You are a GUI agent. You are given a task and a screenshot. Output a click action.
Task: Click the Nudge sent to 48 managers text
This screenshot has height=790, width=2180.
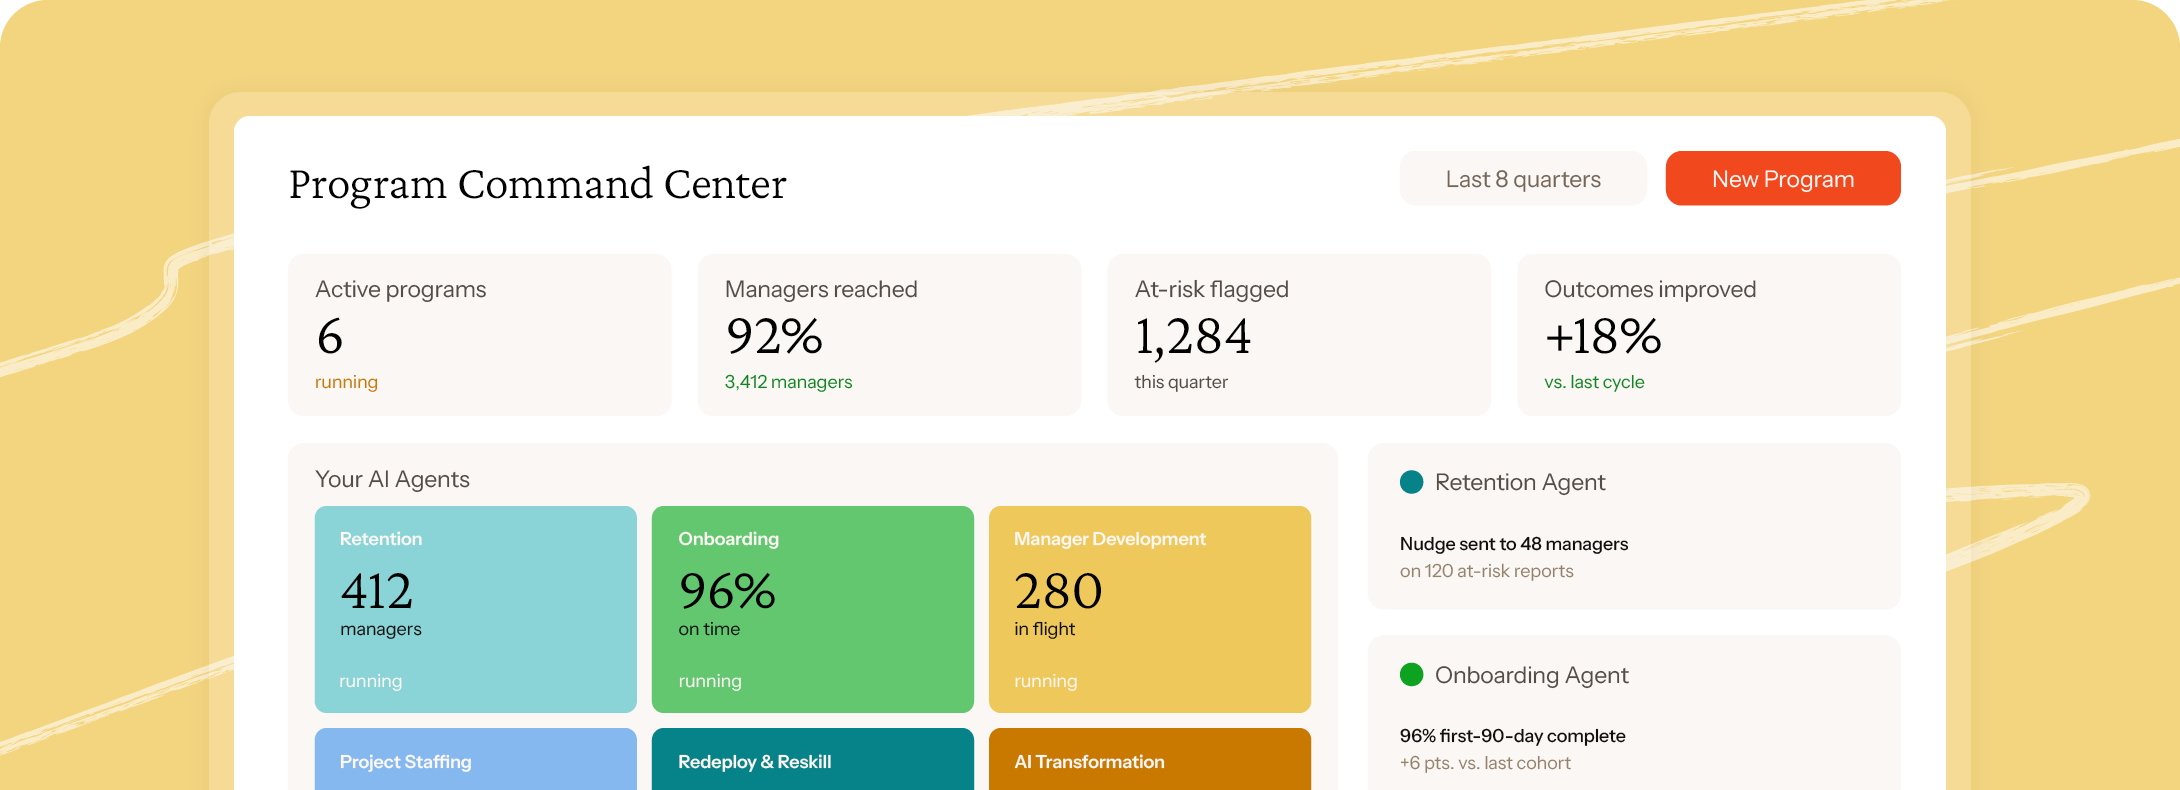coord(1514,544)
